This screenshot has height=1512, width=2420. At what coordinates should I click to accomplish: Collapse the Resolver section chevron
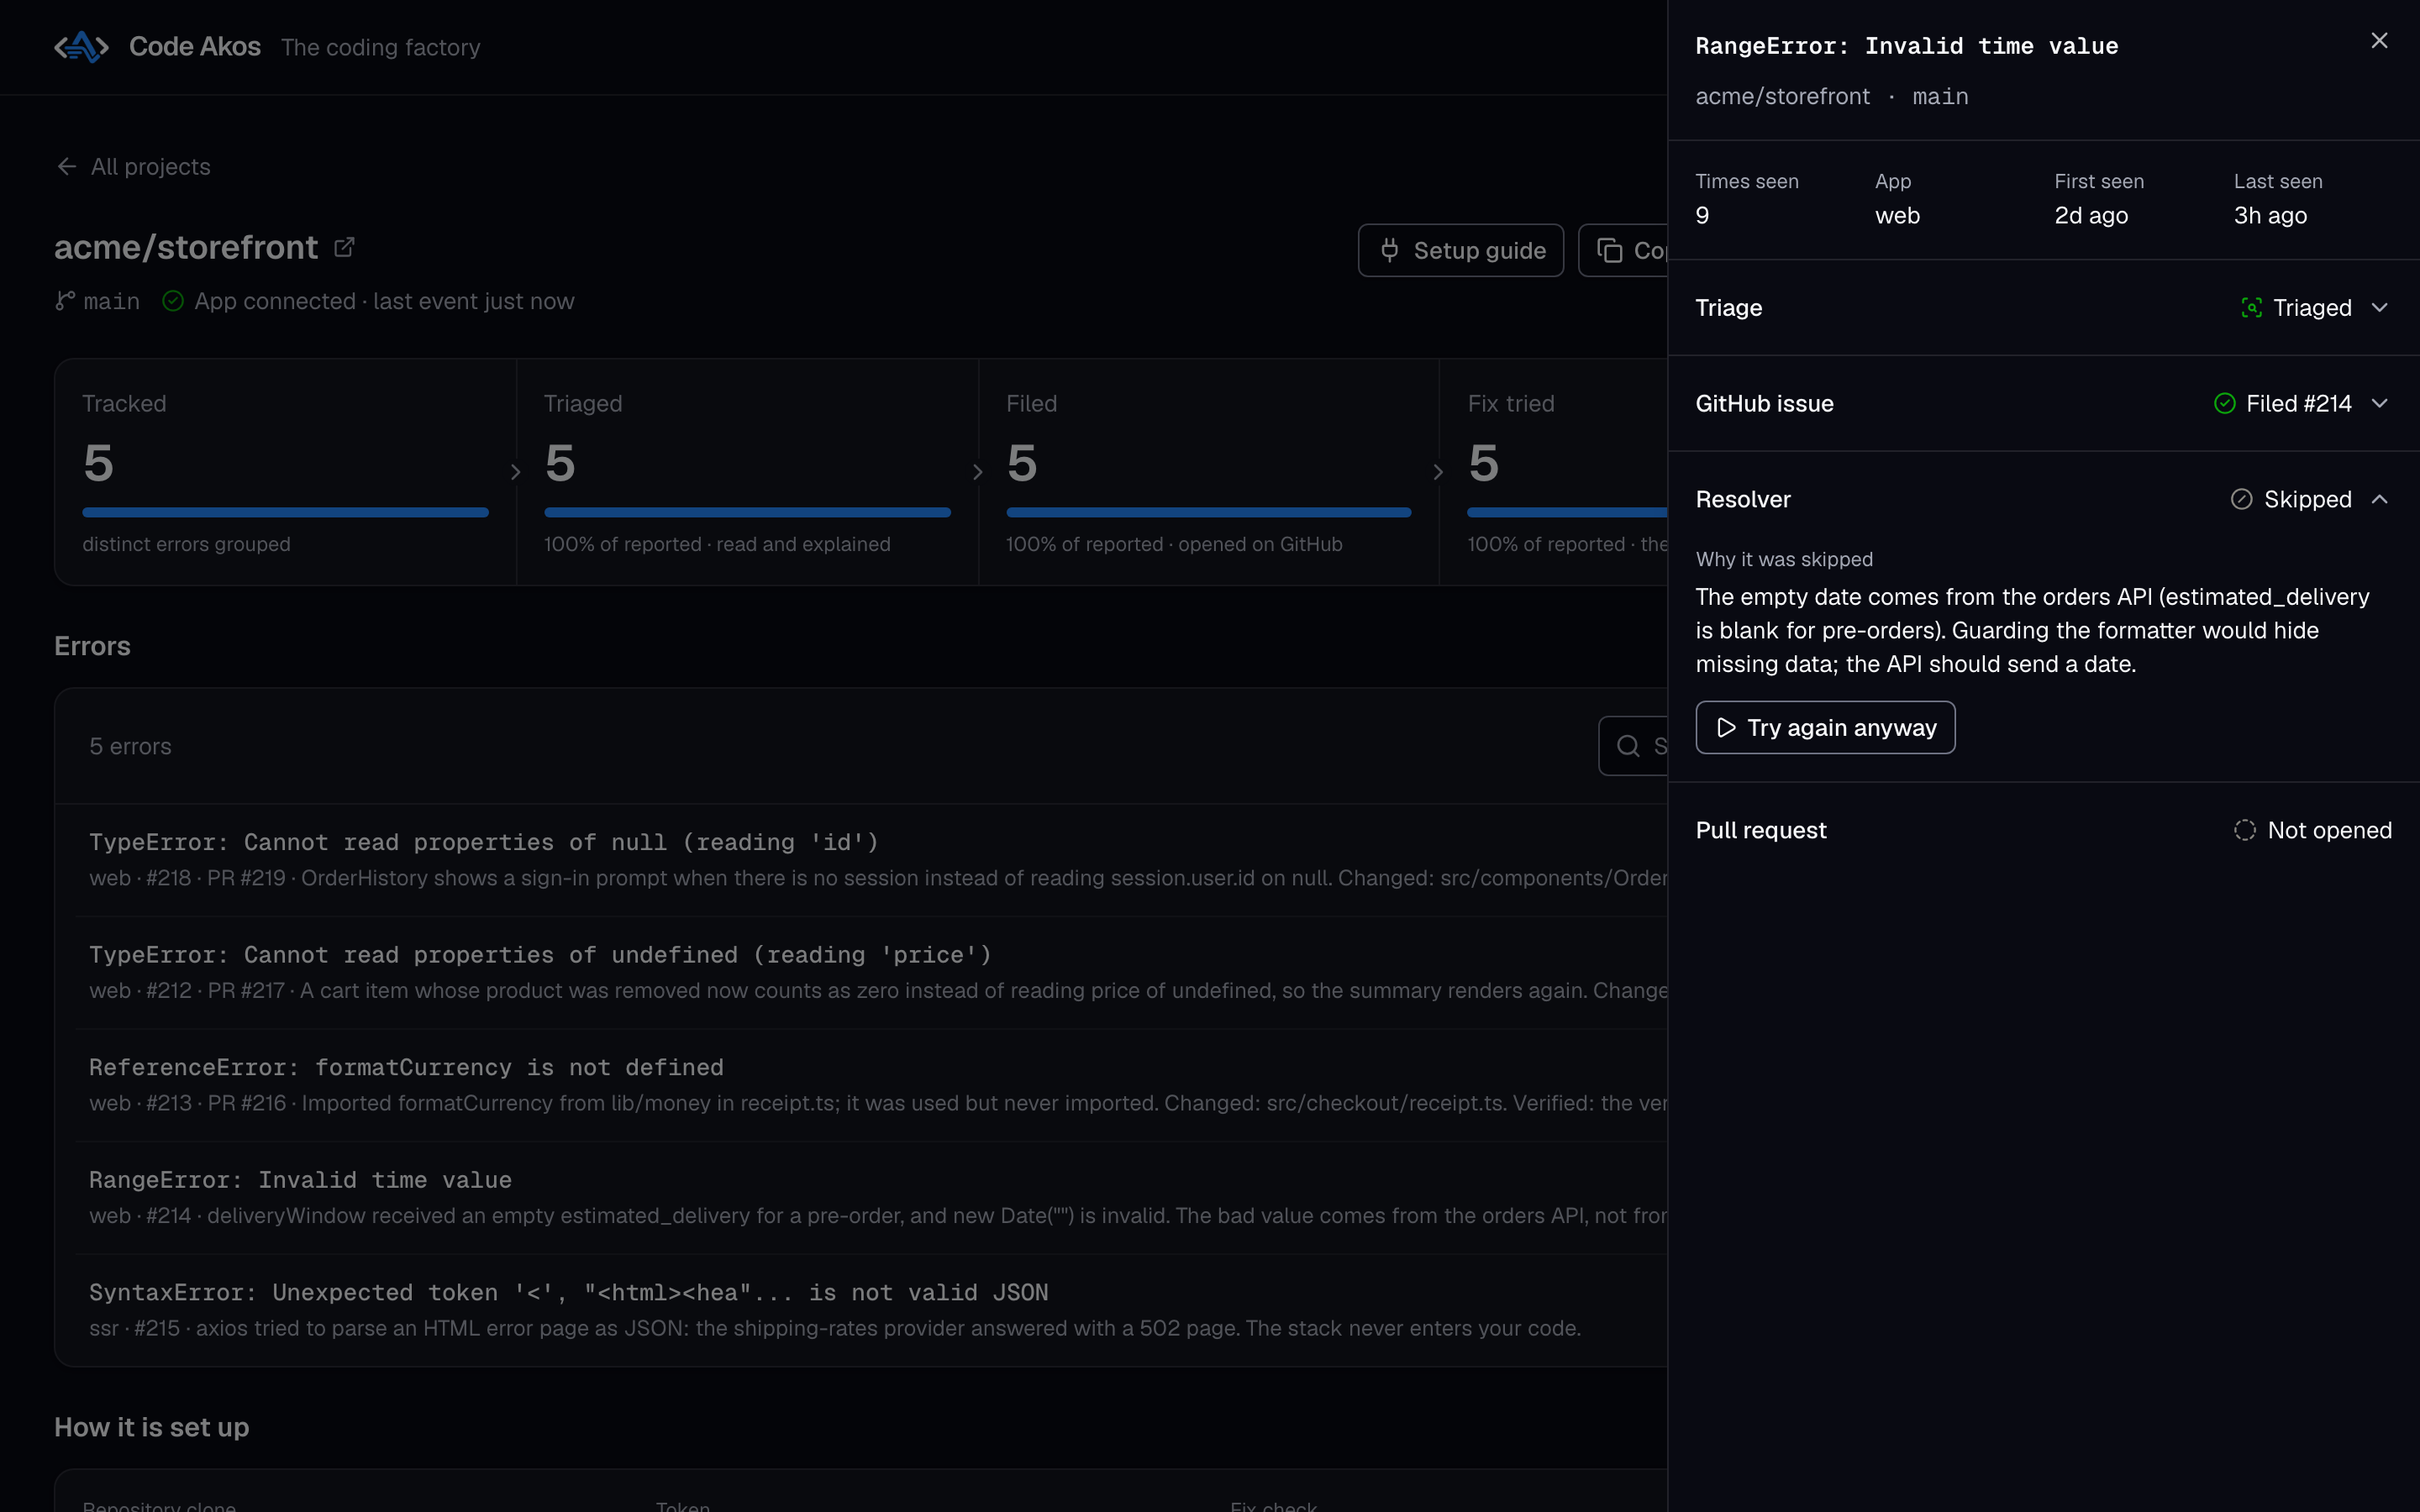coord(2379,499)
